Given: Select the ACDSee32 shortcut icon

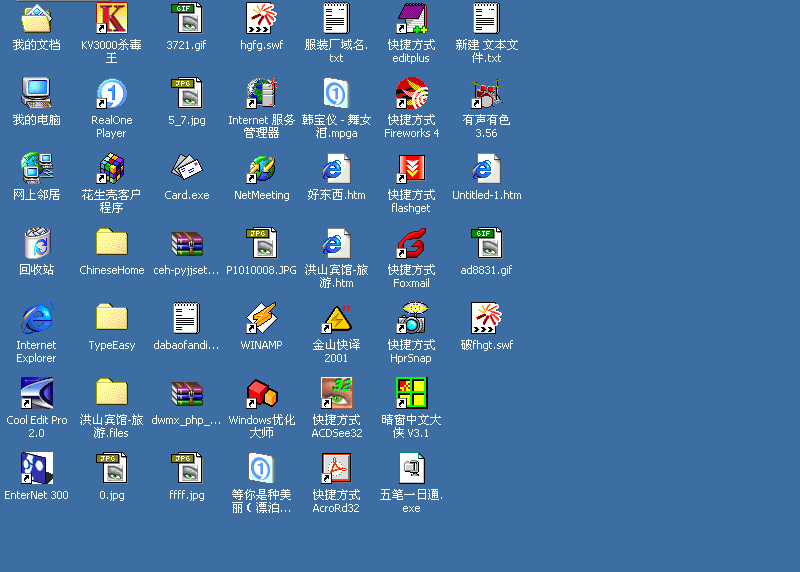Looking at the screenshot, I should 336,394.
